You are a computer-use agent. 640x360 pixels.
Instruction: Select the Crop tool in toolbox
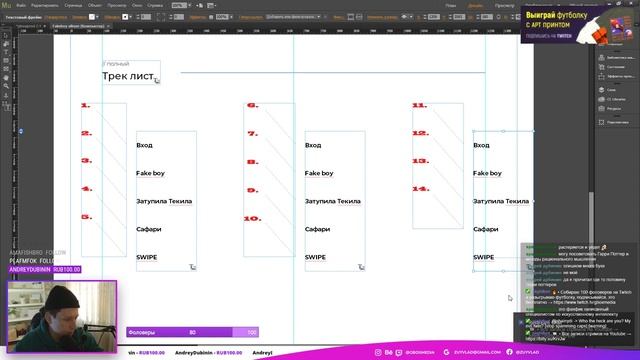[6, 44]
